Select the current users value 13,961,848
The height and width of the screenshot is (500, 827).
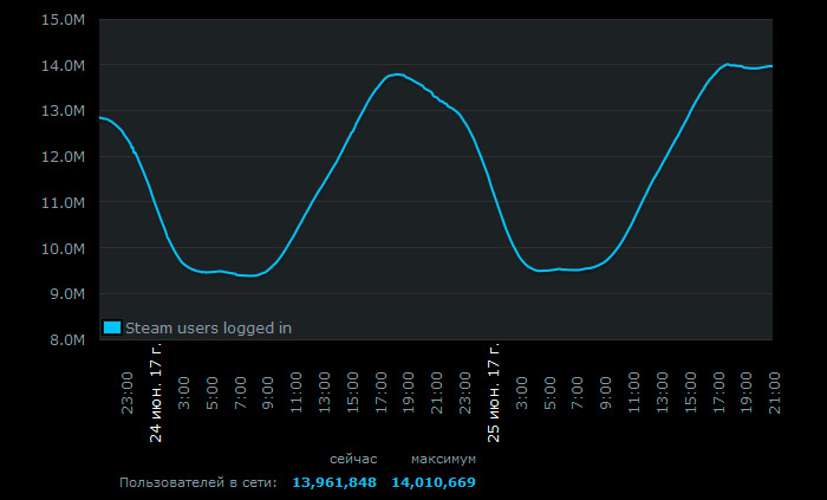coord(334,483)
